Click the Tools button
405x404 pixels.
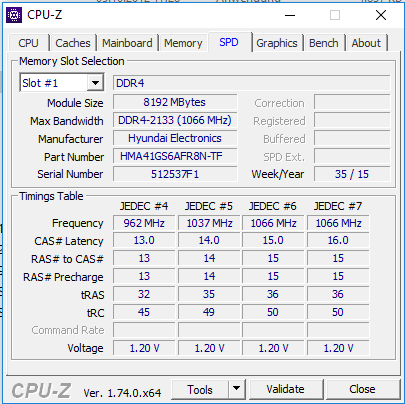pyautogui.click(x=200, y=389)
